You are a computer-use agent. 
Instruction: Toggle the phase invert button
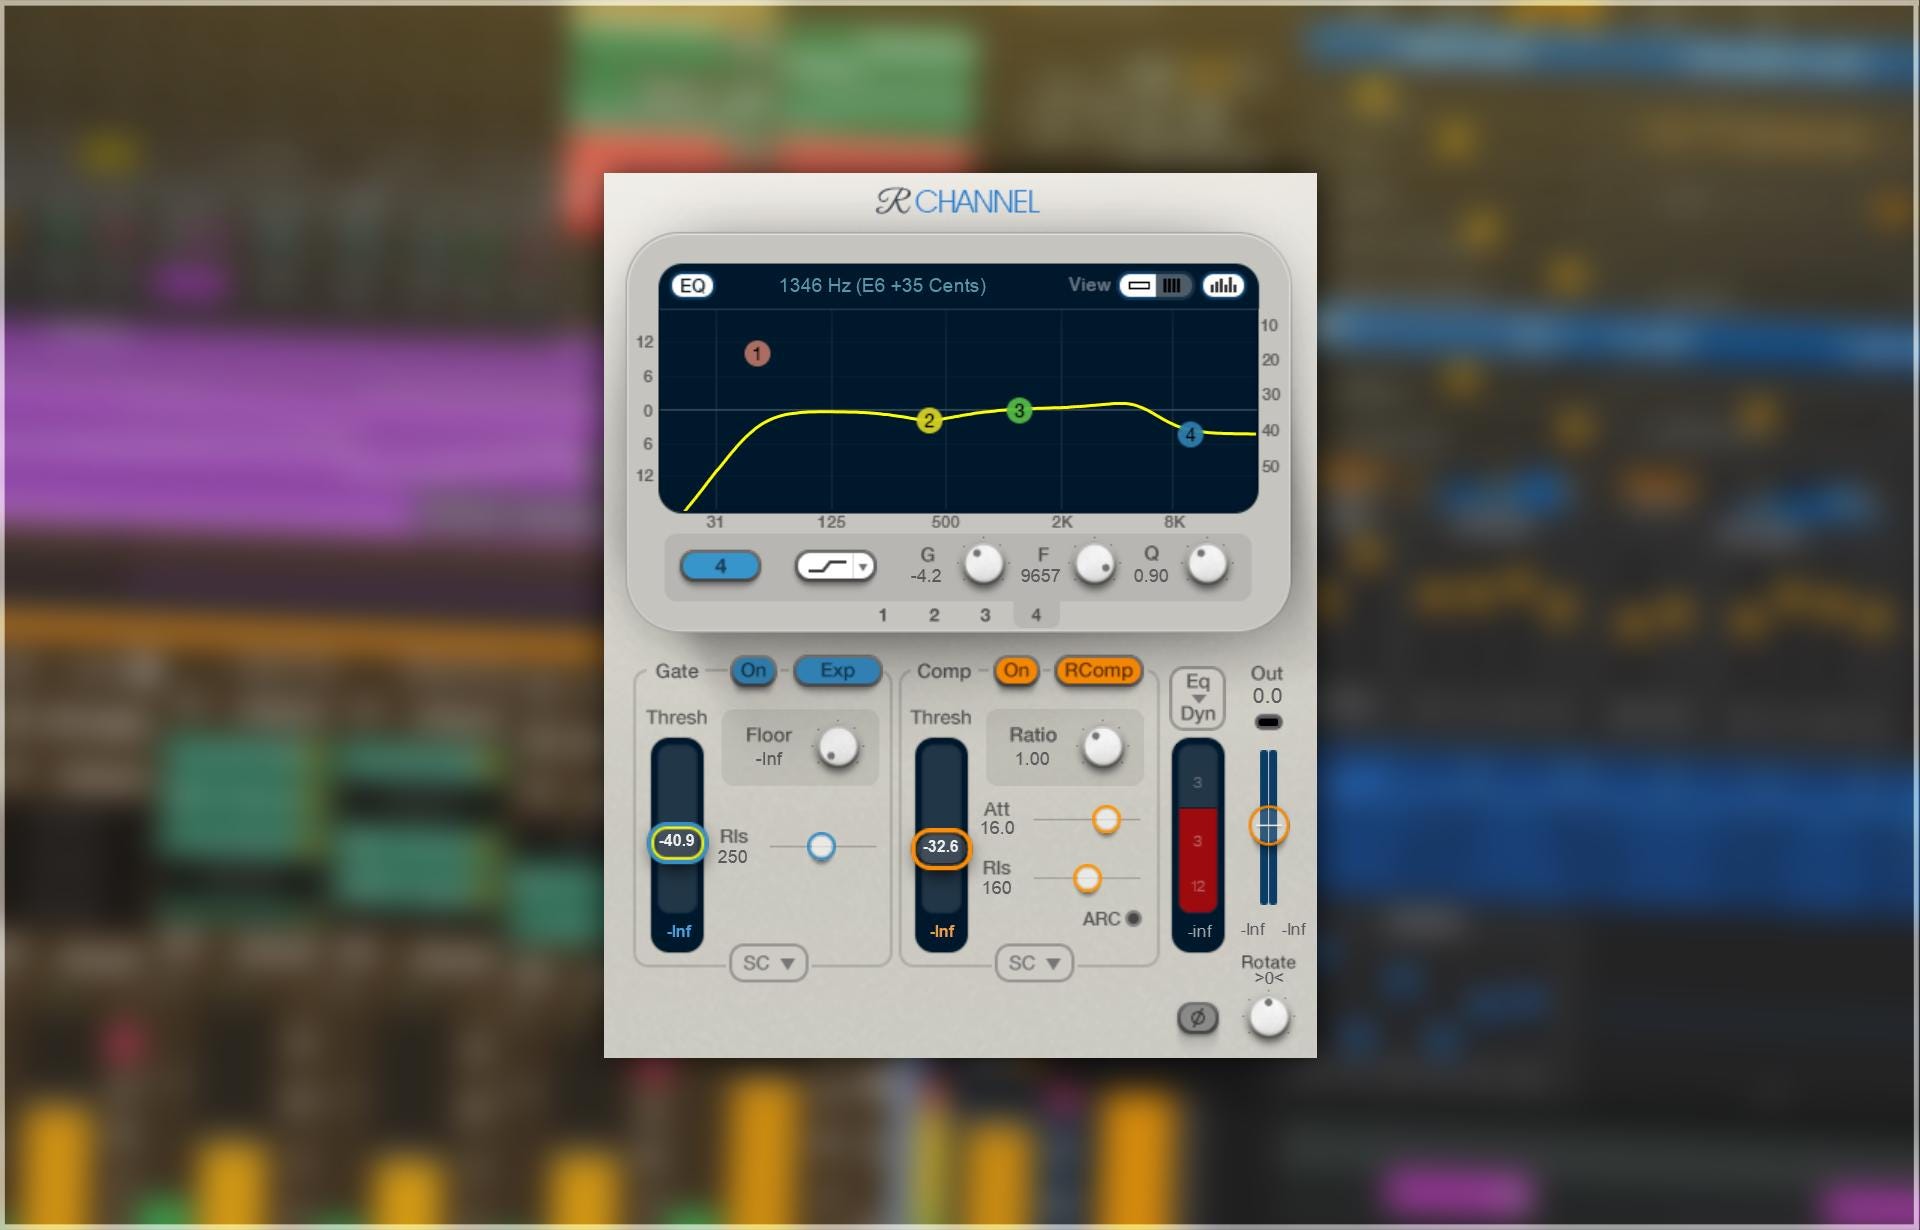coord(1198,1019)
